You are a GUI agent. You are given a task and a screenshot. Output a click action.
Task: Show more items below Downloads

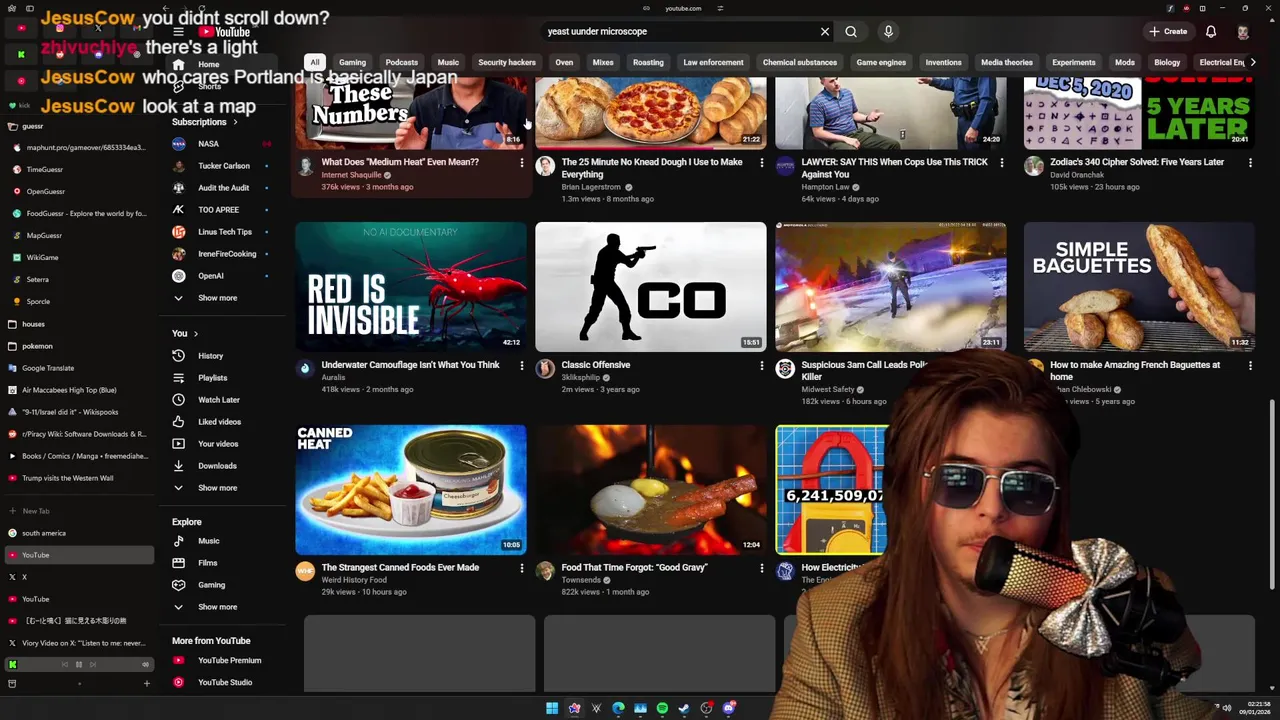coord(217,488)
